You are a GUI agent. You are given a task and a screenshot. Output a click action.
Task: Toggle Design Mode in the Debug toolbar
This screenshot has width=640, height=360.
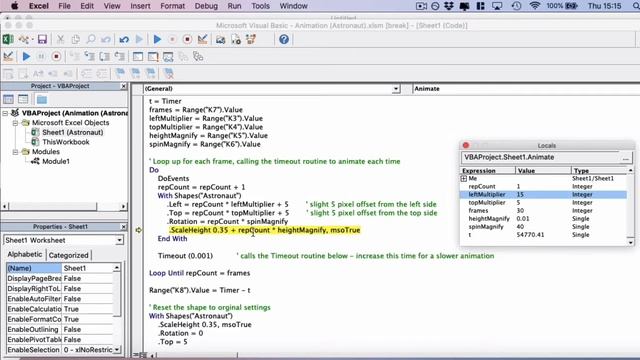[x=8, y=56]
